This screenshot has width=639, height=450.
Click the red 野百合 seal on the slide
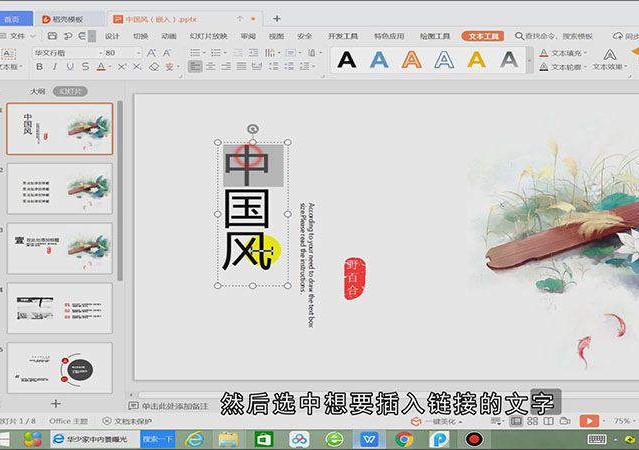(354, 278)
